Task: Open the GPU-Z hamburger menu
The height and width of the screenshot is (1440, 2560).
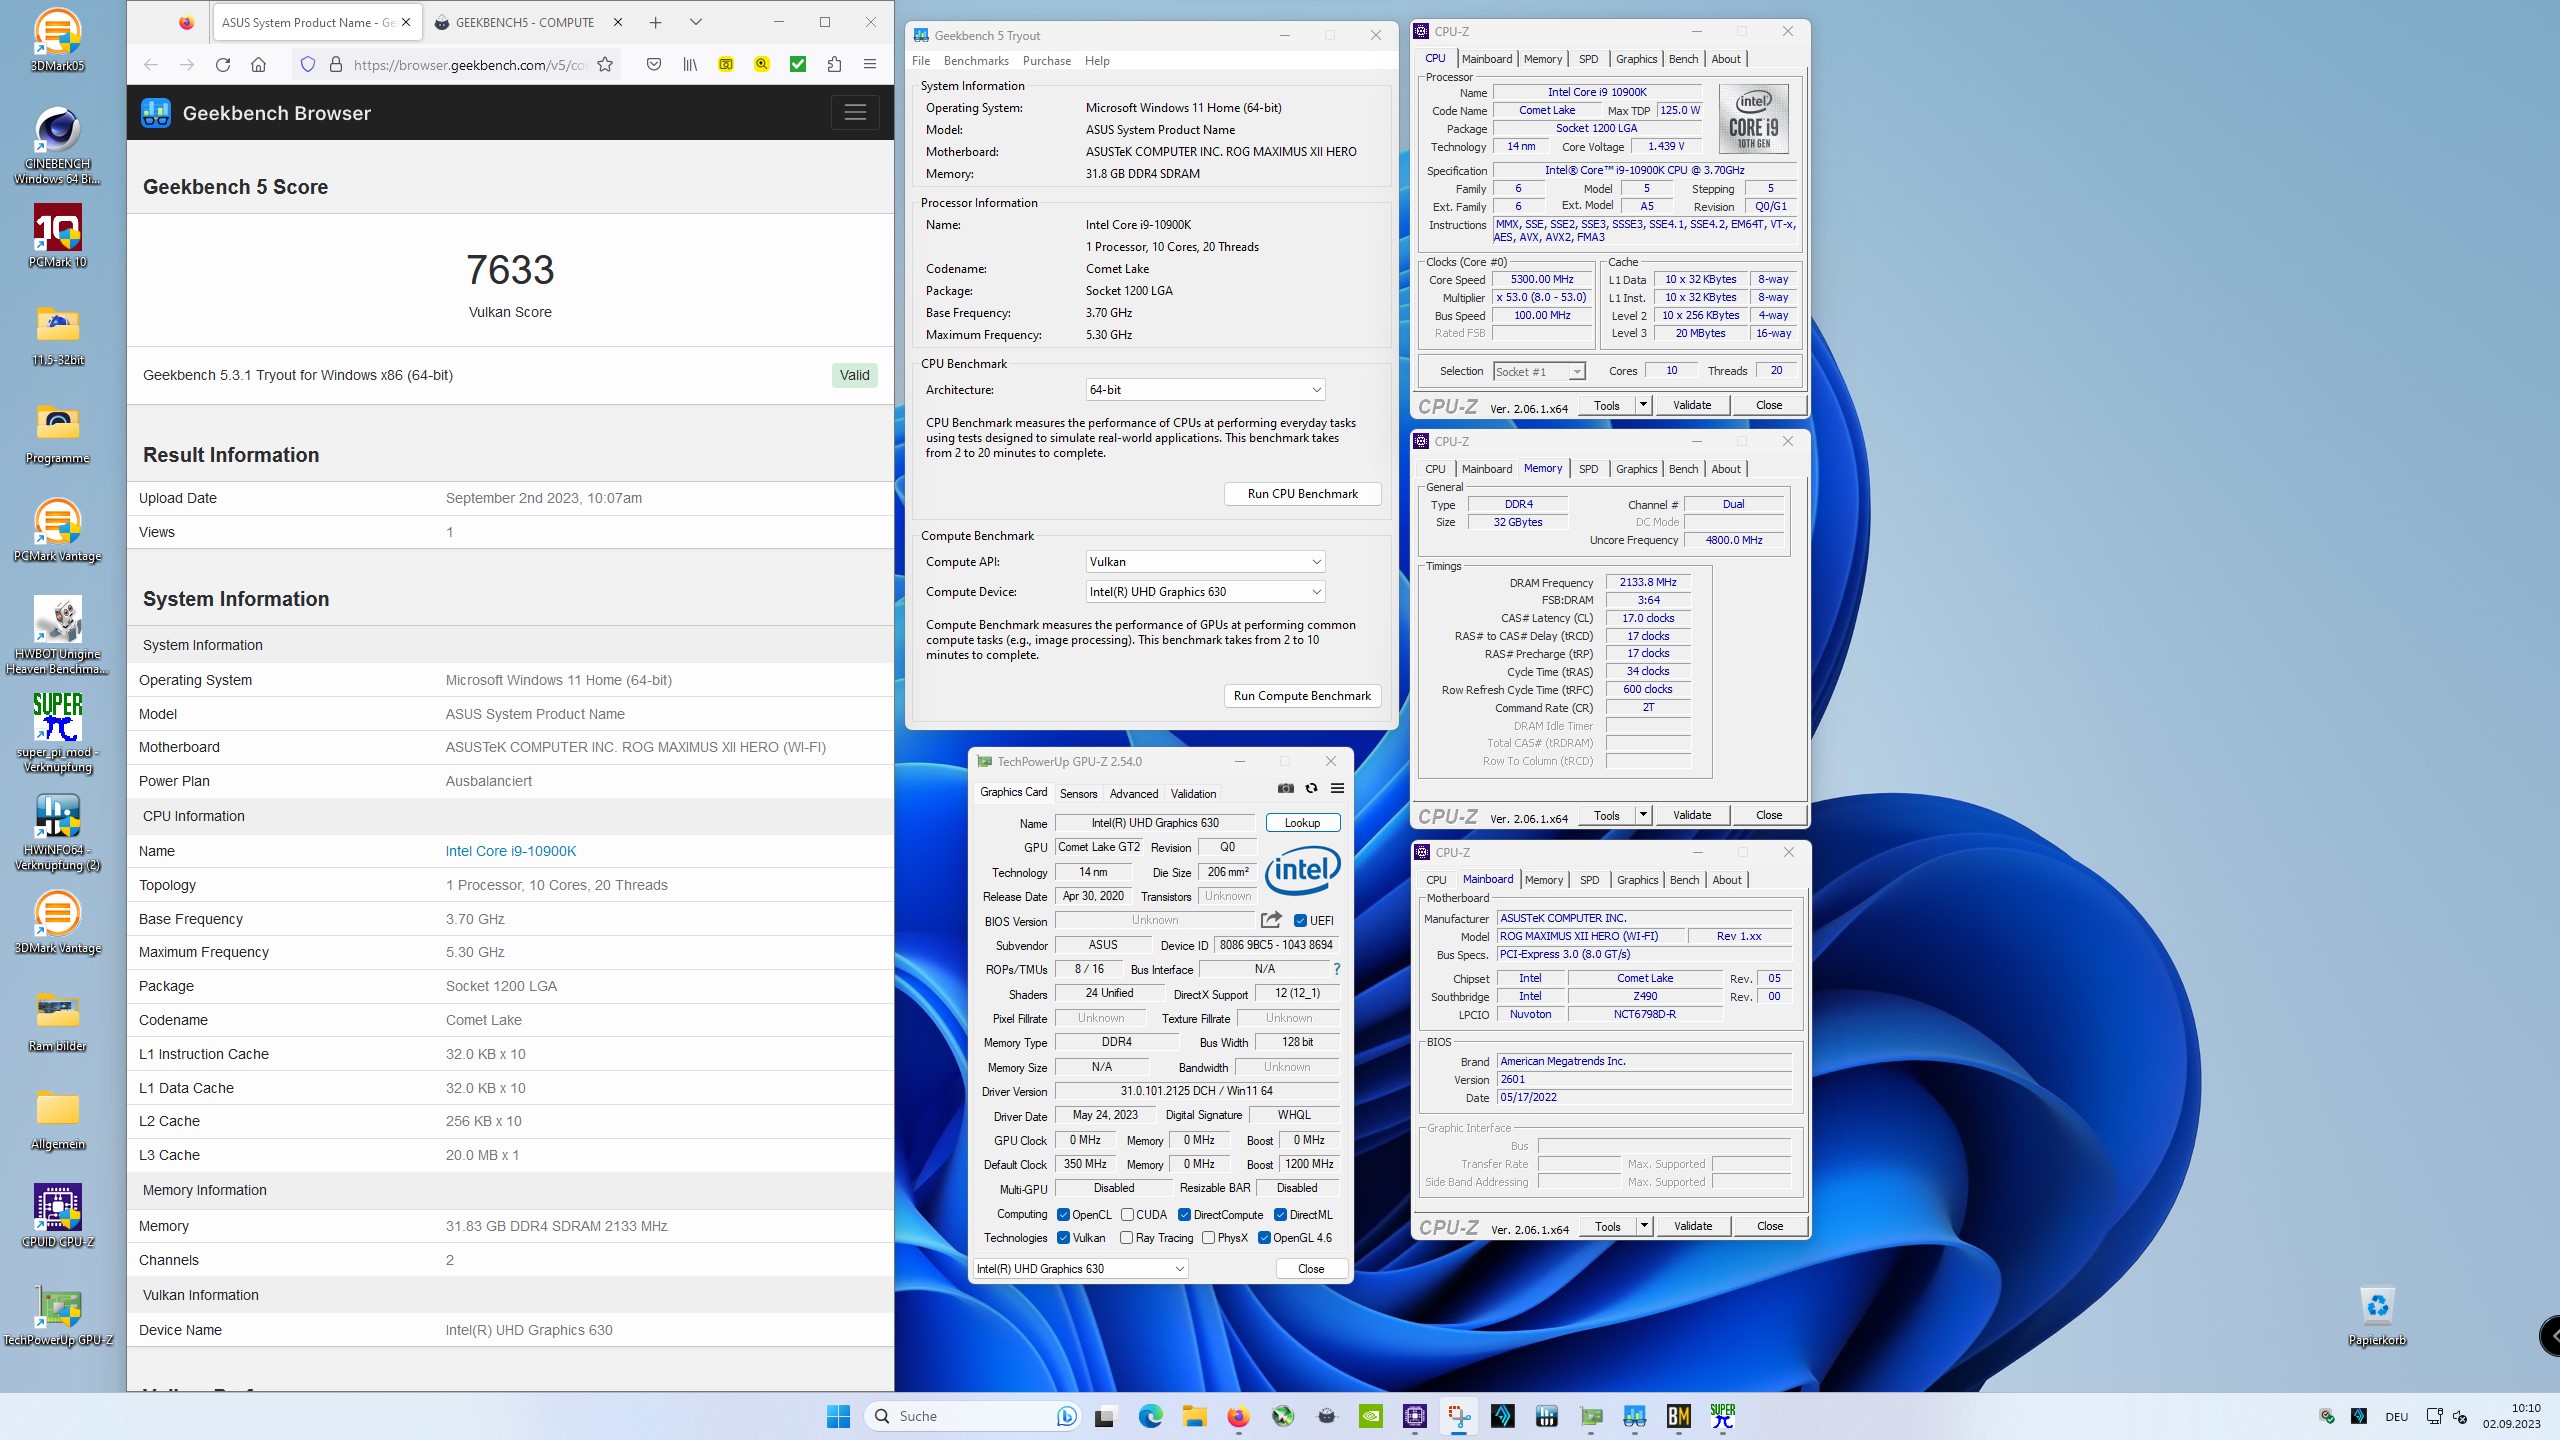Action: click(x=1337, y=788)
